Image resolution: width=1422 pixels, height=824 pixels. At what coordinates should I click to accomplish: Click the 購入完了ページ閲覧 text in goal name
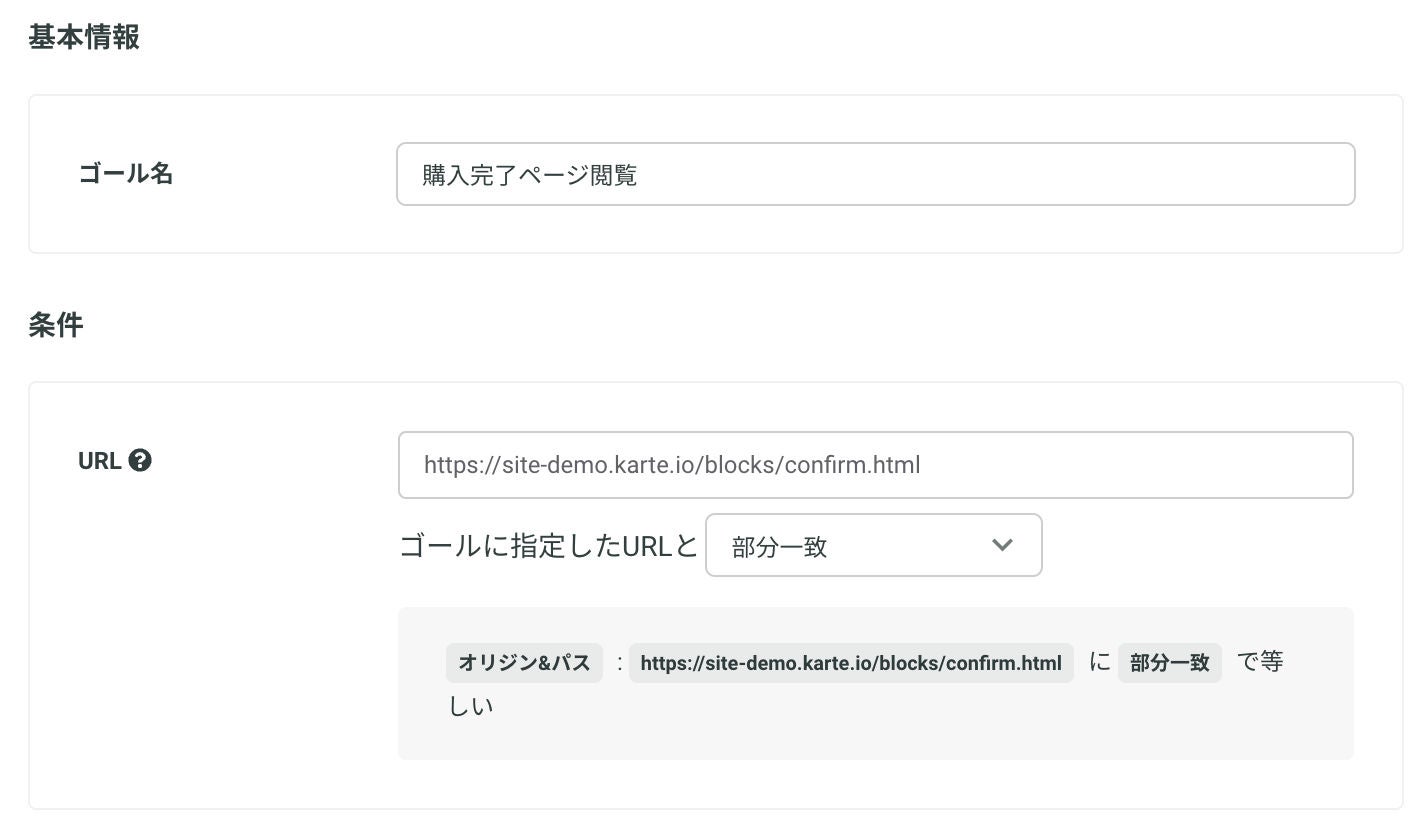[x=530, y=176]
